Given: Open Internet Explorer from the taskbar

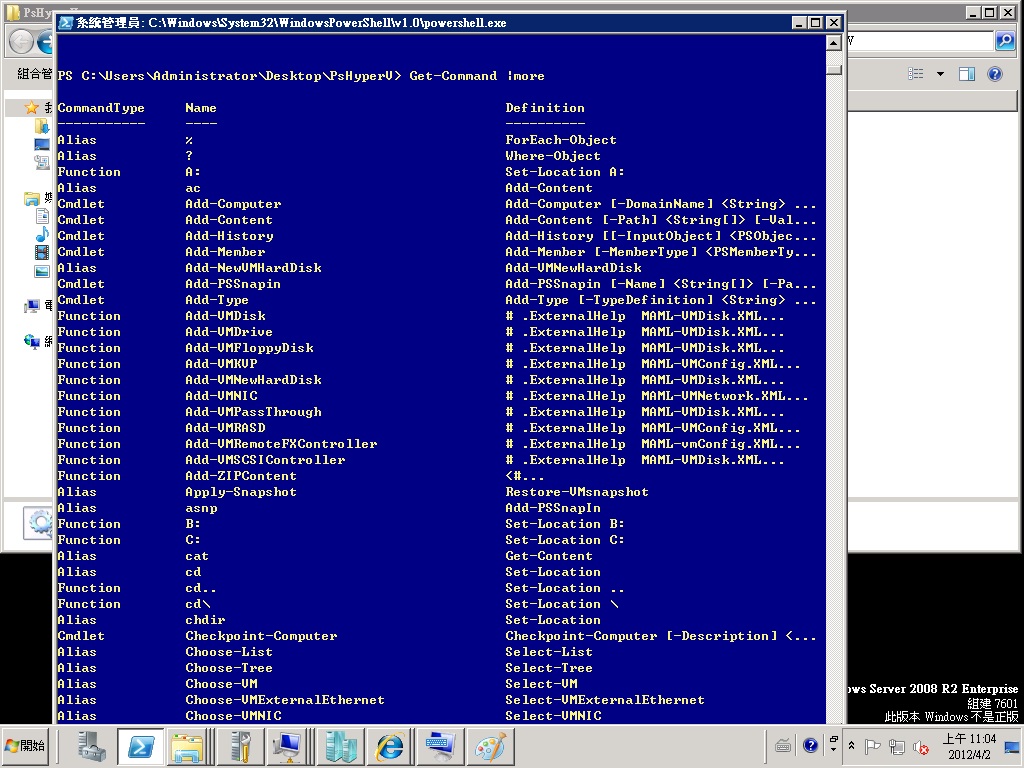Looking at the screenshot, I should click(x=389, y=746).
